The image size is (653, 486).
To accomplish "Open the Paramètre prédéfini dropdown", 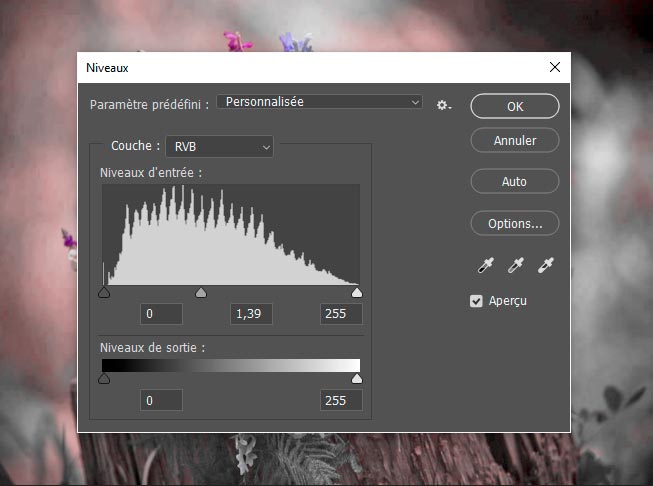I will [320, 102].
